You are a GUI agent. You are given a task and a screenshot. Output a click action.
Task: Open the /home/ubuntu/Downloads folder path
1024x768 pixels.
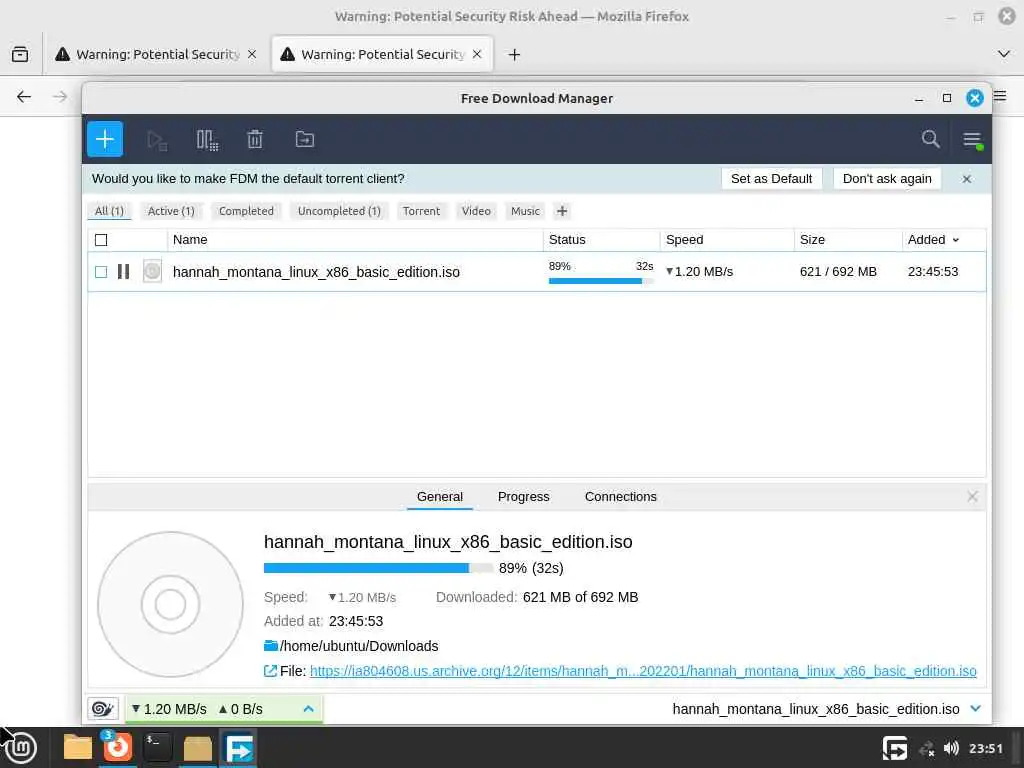pyautogui.click(x=359, y=646)
